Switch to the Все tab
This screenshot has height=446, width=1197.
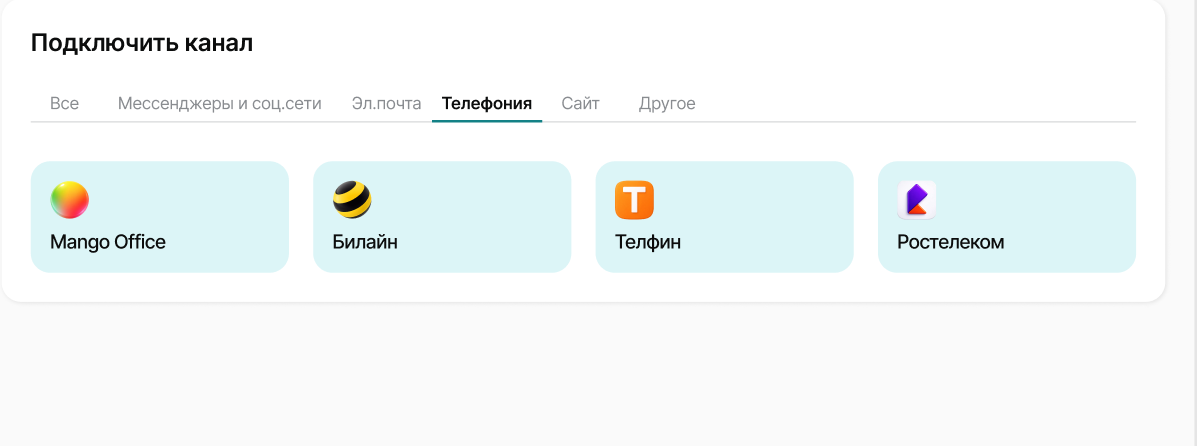click(64, 103)
